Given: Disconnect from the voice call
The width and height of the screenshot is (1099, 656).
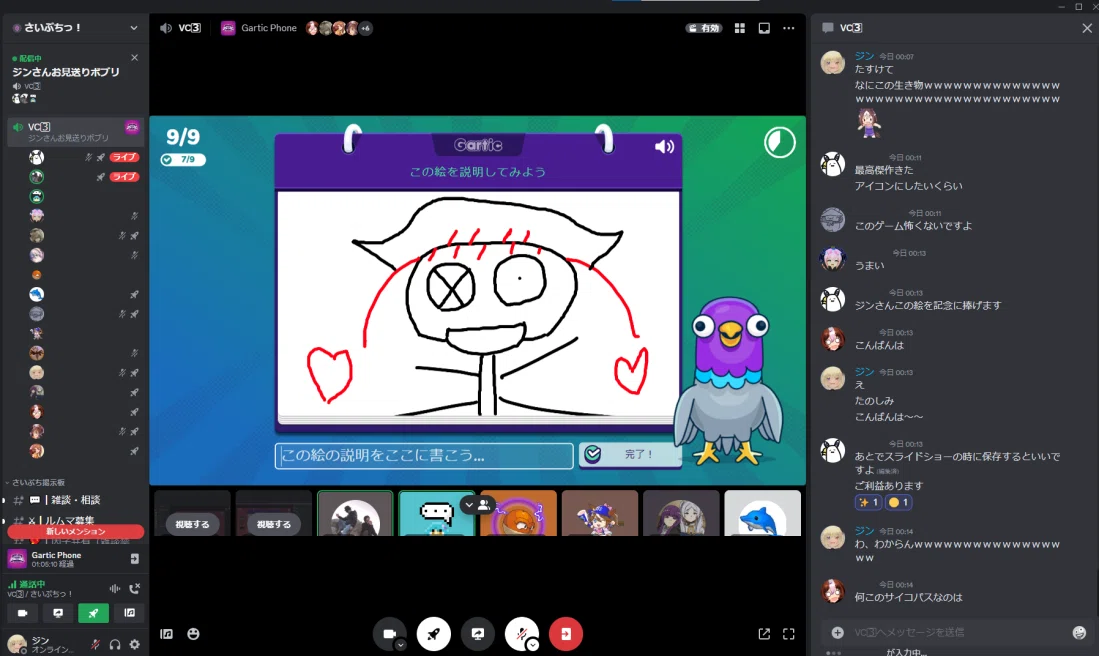Looking at the screenshot, I should [135, 589].
